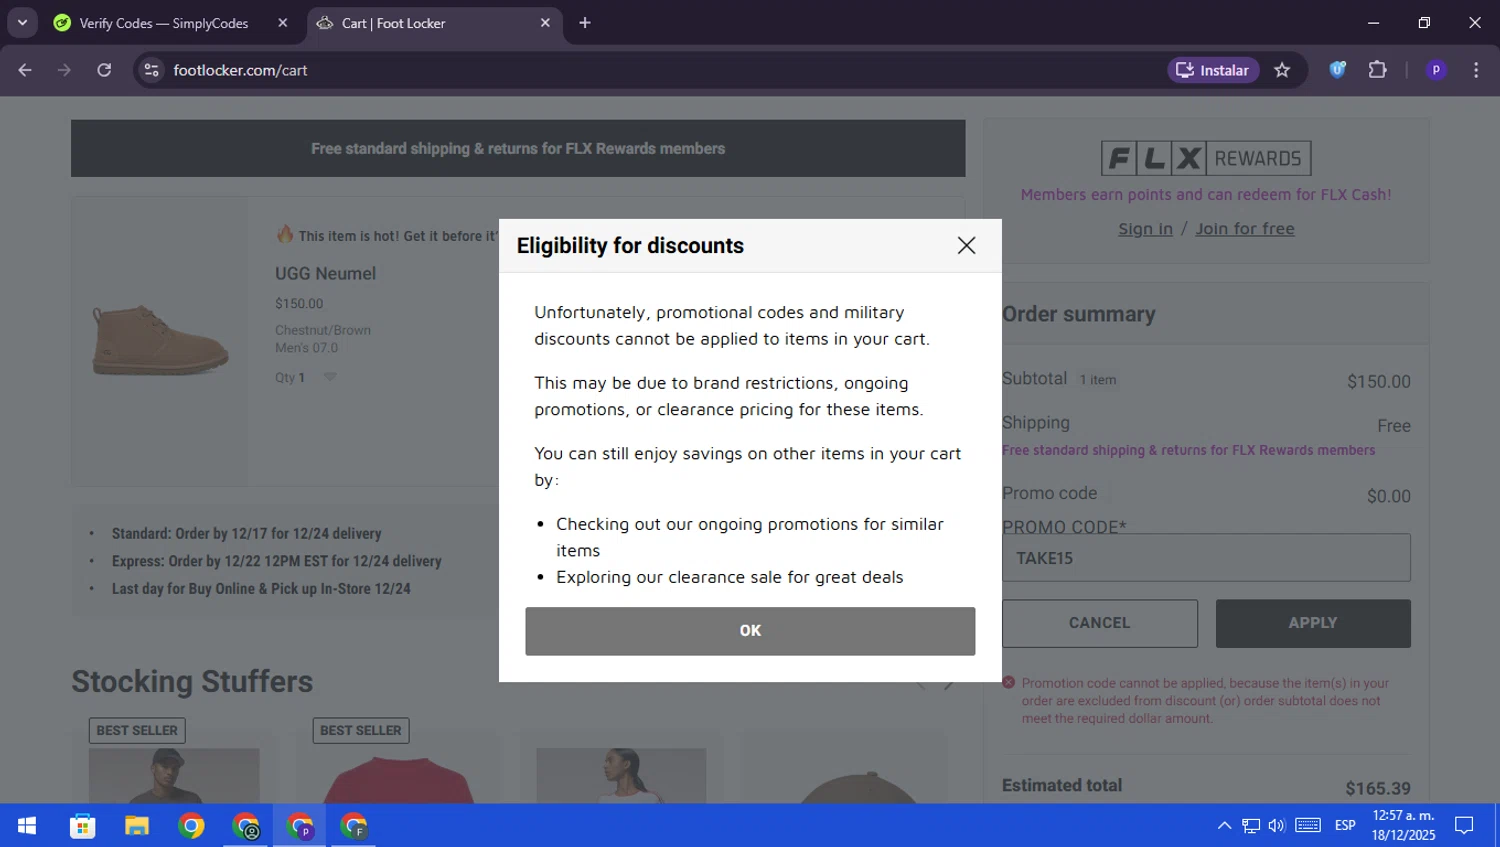Confirm the dialog with the OK button

tap(750, 631)
